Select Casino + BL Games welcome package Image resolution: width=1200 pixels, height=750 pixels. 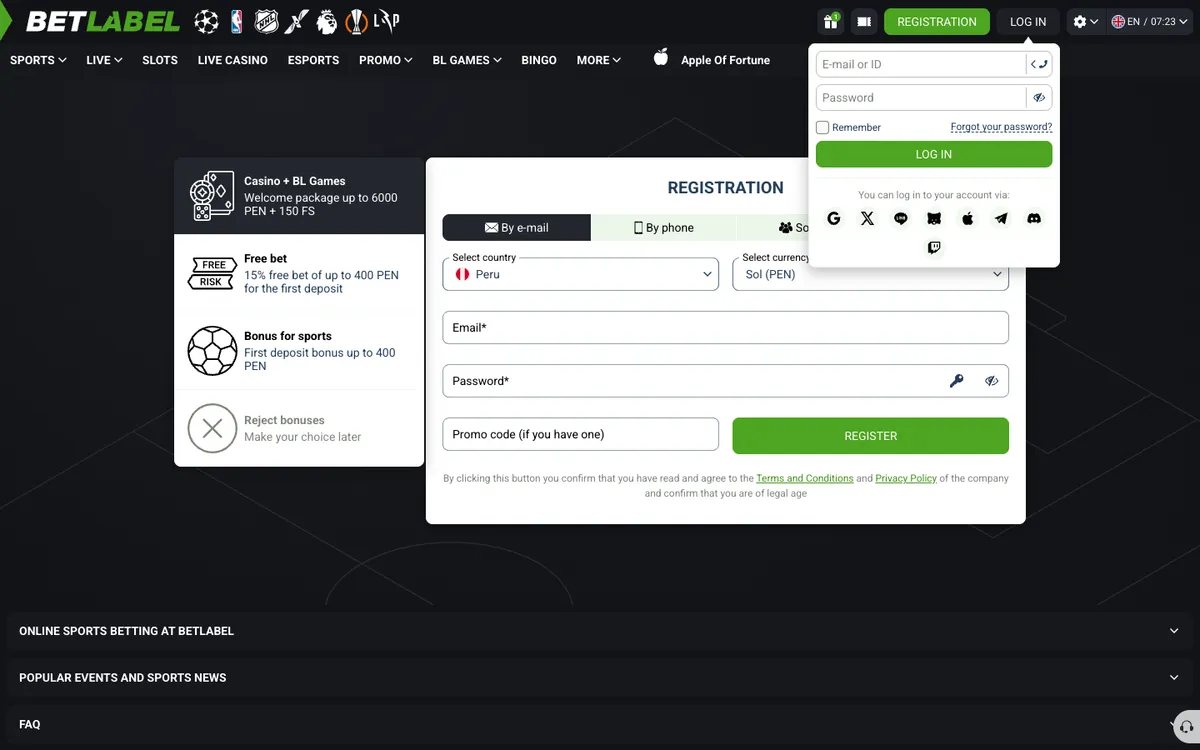[299, 196]
